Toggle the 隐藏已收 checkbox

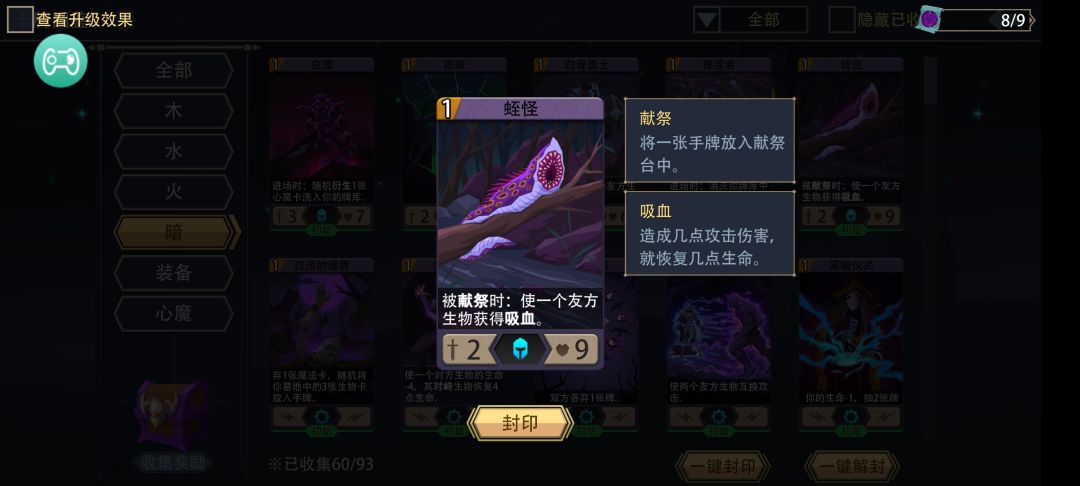(x=842, y=19)
